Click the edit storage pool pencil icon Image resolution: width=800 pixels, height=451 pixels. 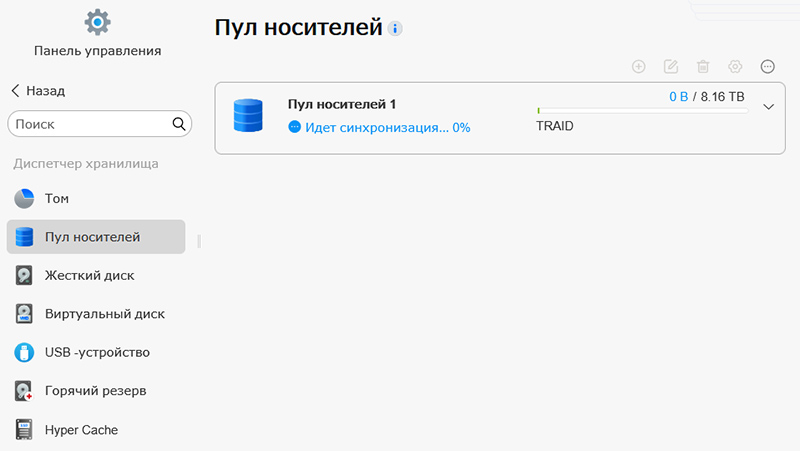point(670,66)
